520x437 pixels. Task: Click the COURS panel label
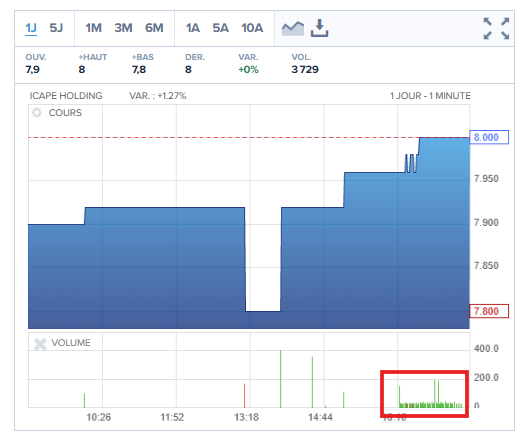[65, 113]
